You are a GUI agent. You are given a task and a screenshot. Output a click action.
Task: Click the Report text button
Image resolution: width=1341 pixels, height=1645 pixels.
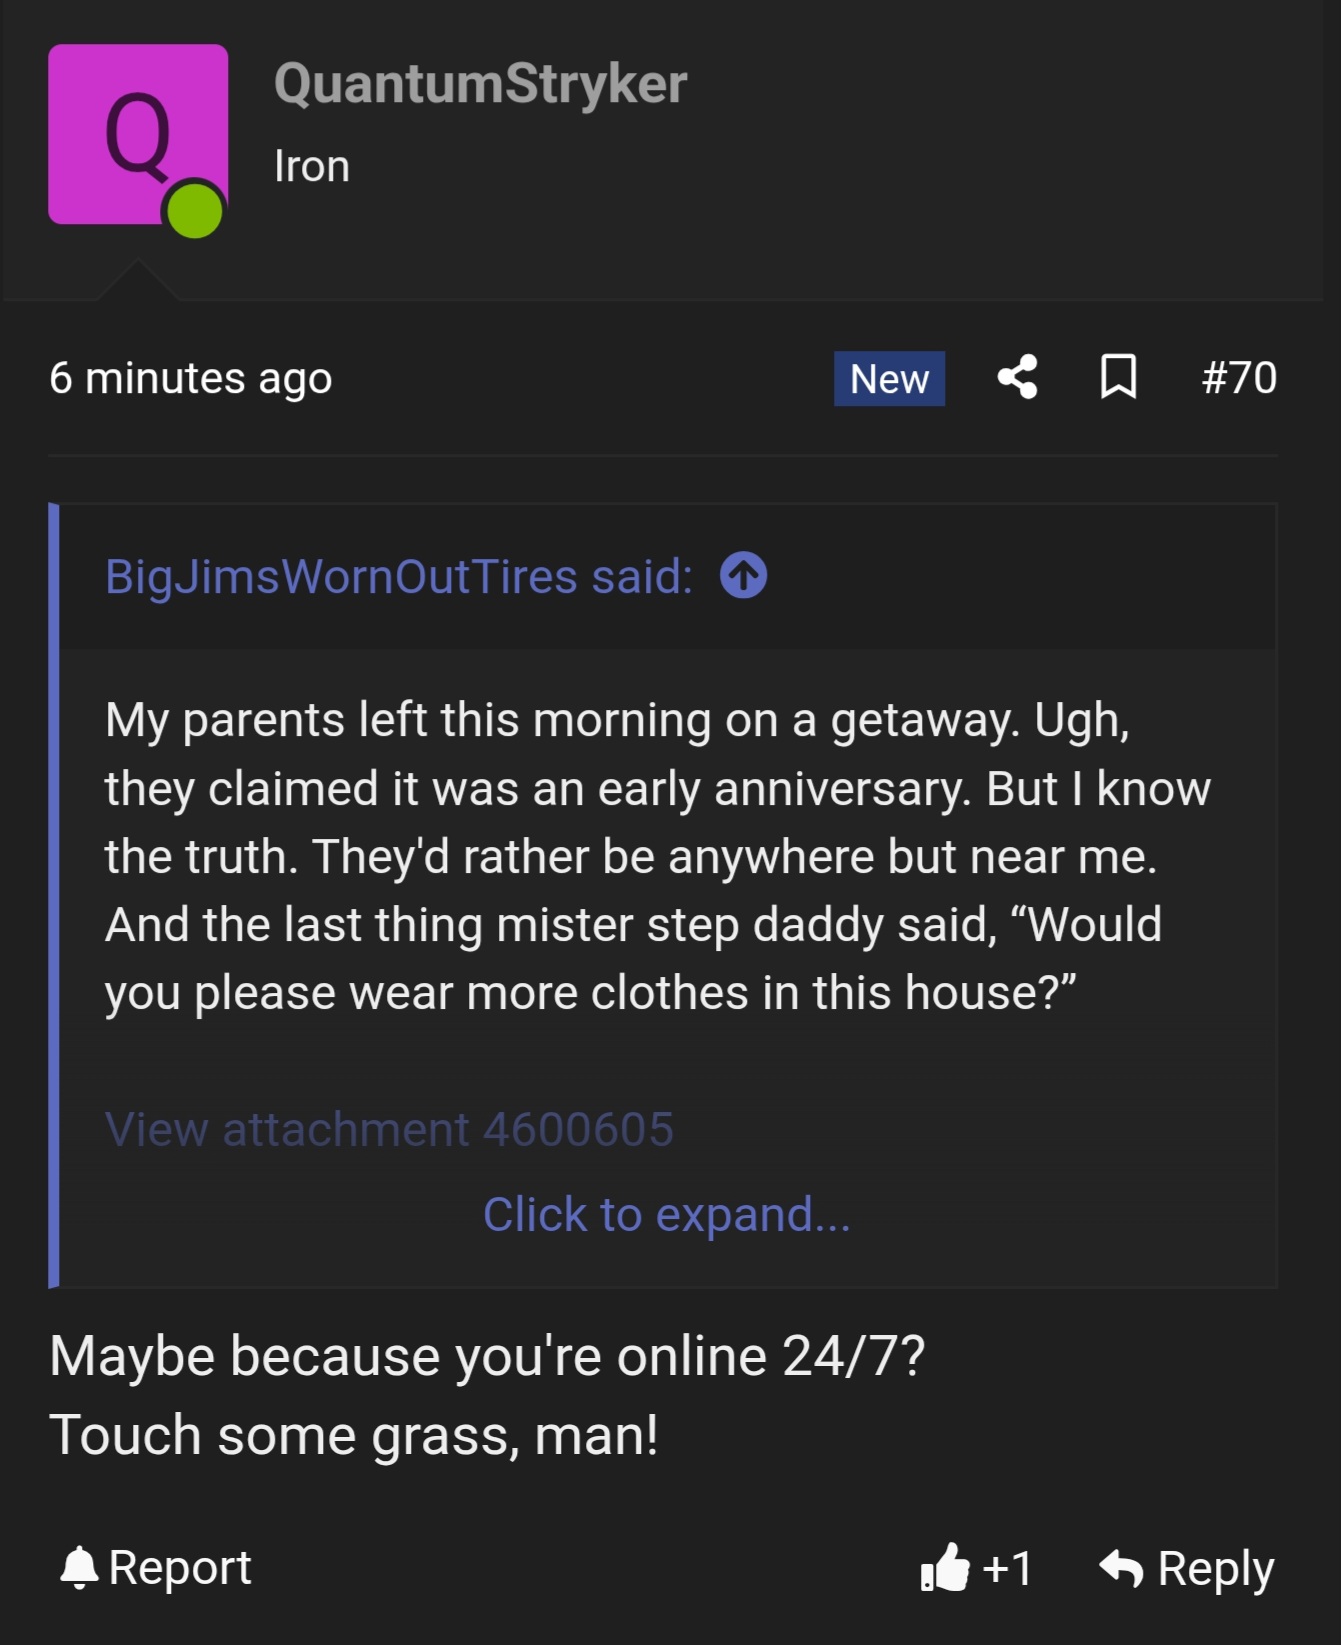point(180,1567)
